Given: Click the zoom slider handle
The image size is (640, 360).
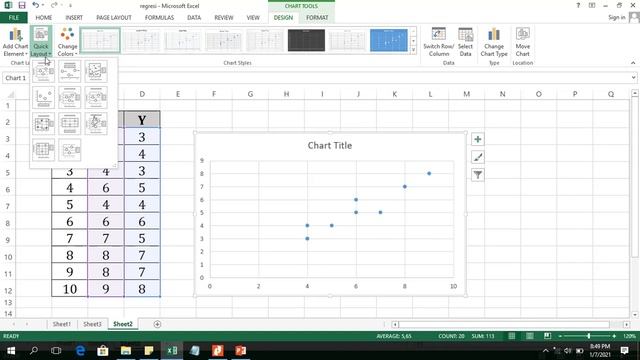Looking at the screenshot, I should click(588, 336).
